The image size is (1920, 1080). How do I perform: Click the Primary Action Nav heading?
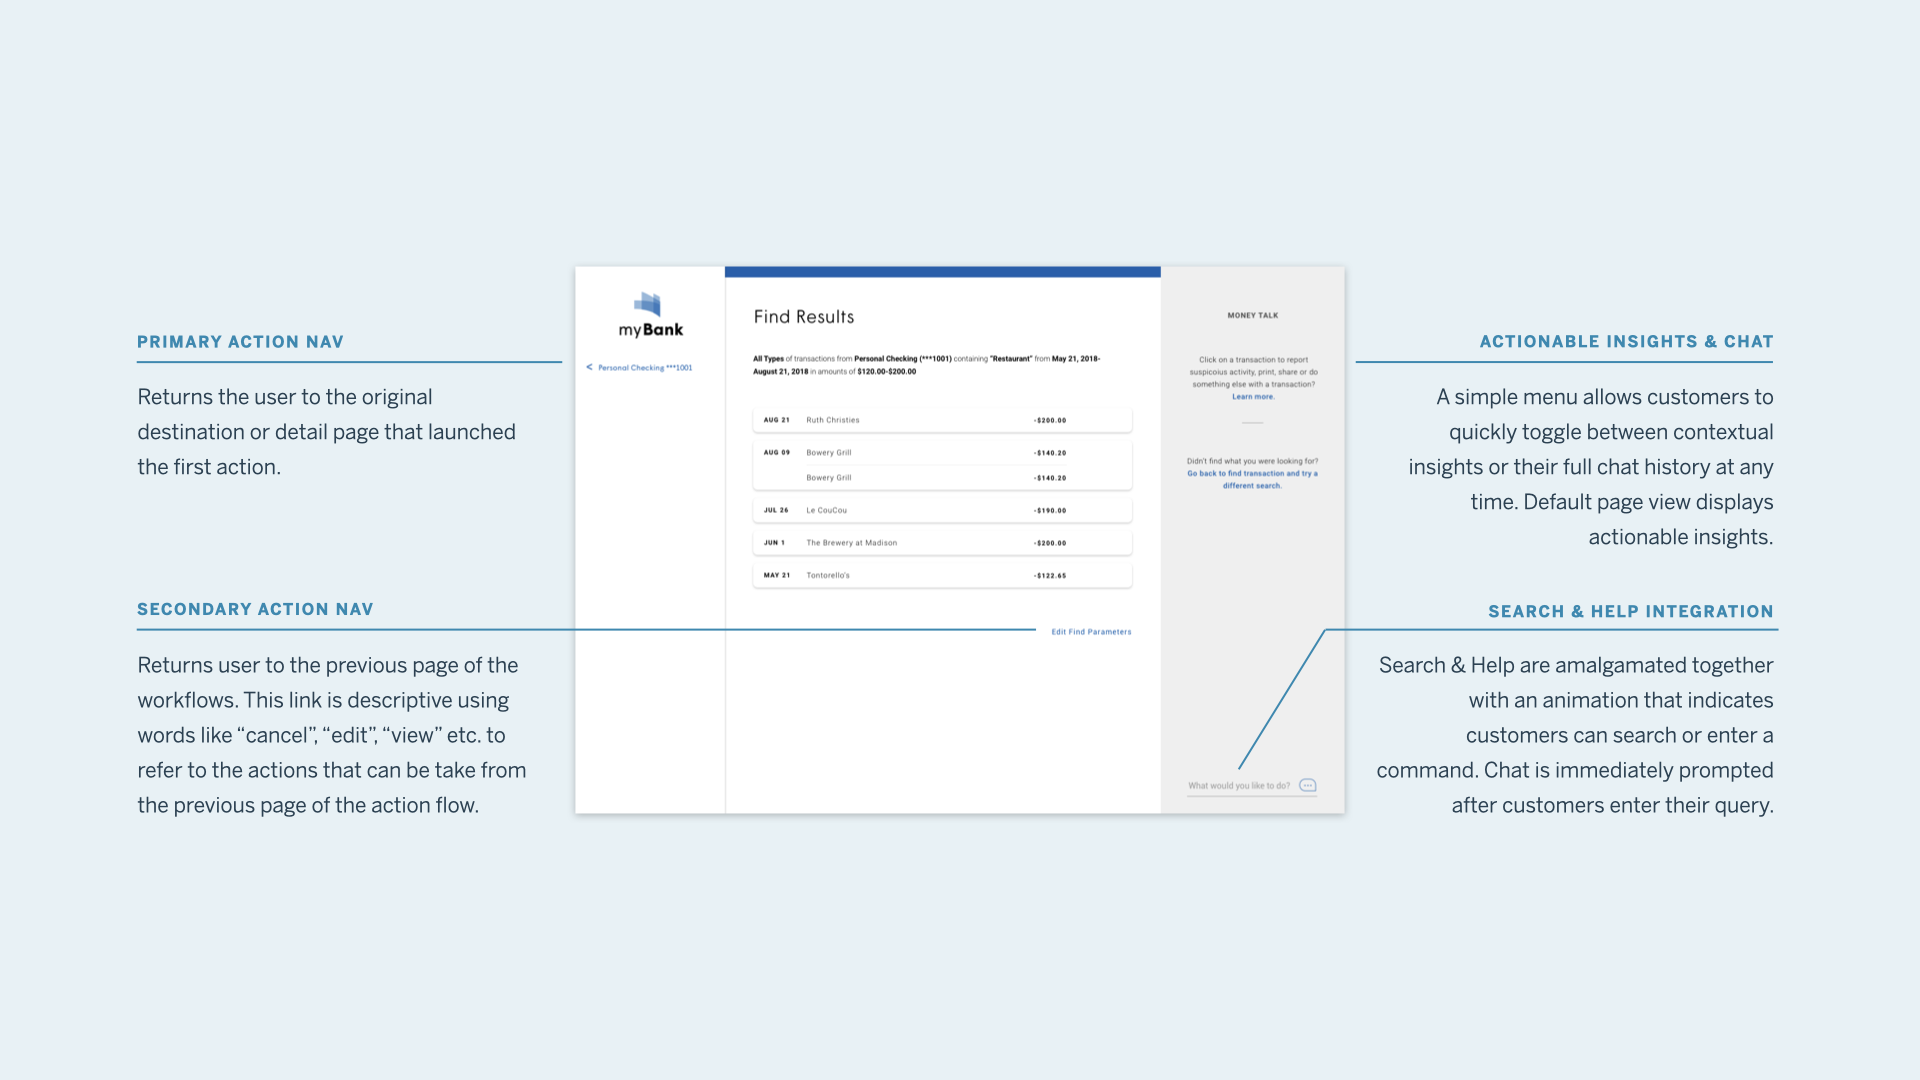(240, 342)
